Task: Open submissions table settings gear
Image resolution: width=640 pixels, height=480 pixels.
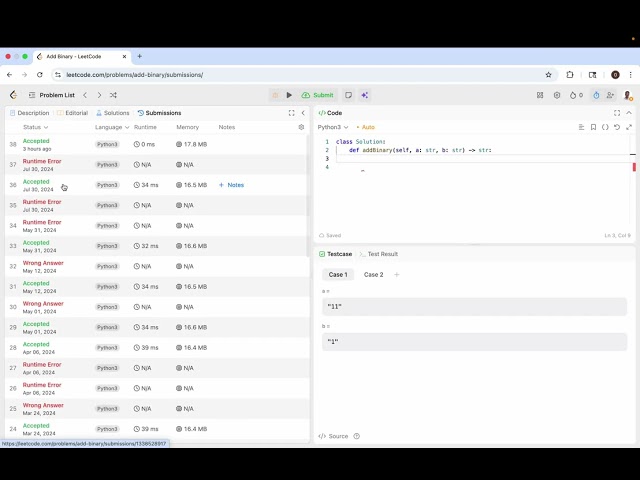Action: 301,127
